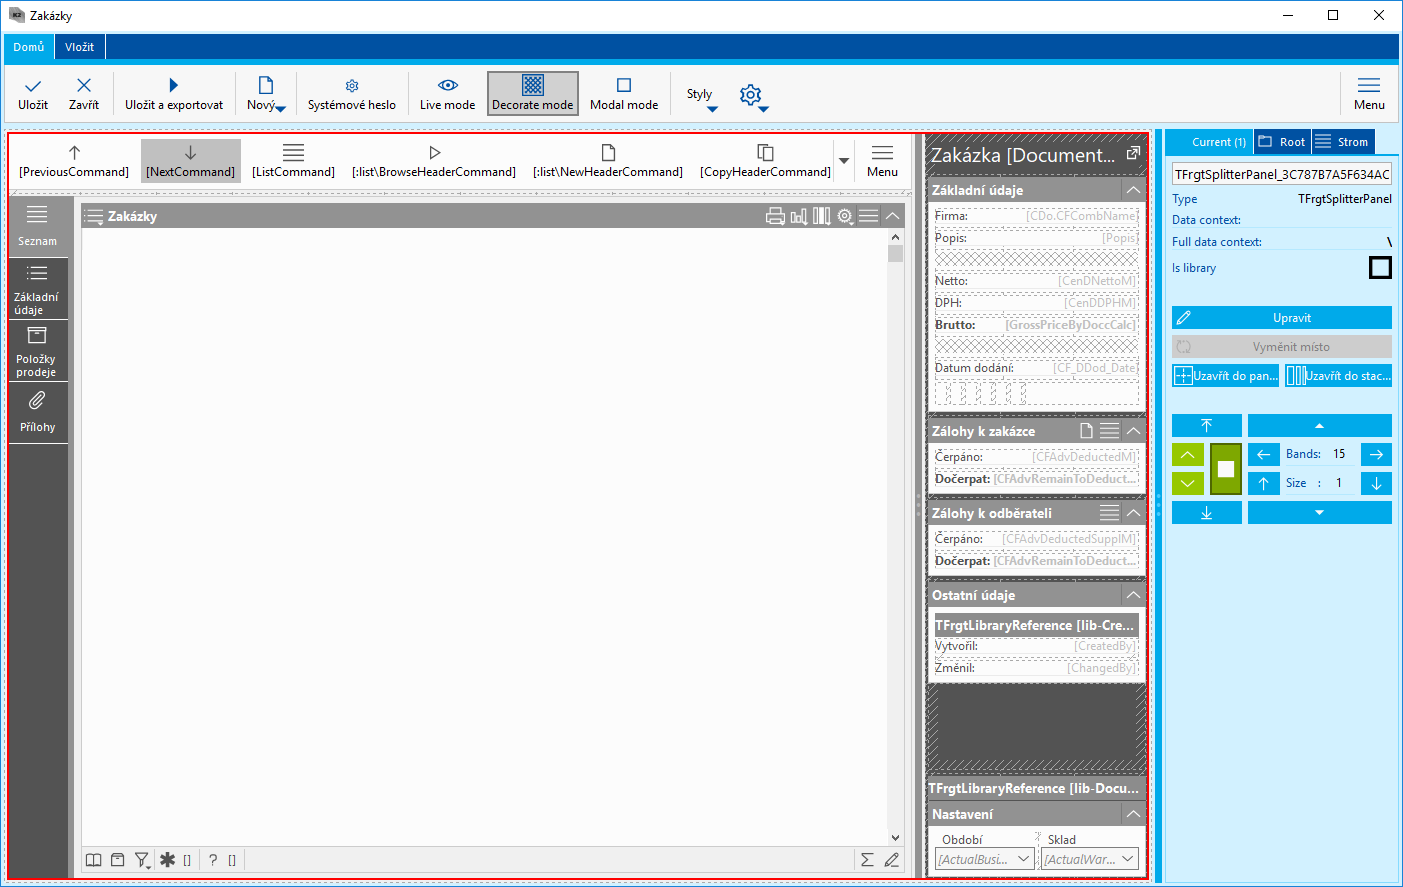This screenshot has height=887, width=1403.
Task: Click the Upravit button
Action: (x=1282, y=318)
